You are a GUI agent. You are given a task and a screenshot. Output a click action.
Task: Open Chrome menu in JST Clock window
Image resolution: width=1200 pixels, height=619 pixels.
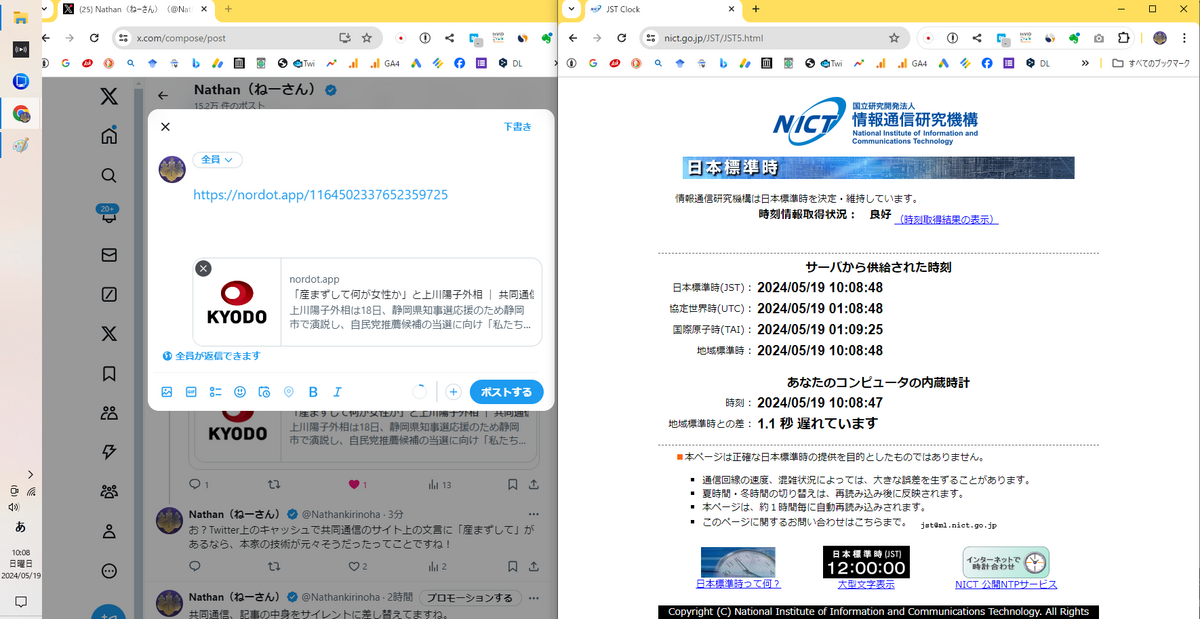click(x=1183, y=38)
